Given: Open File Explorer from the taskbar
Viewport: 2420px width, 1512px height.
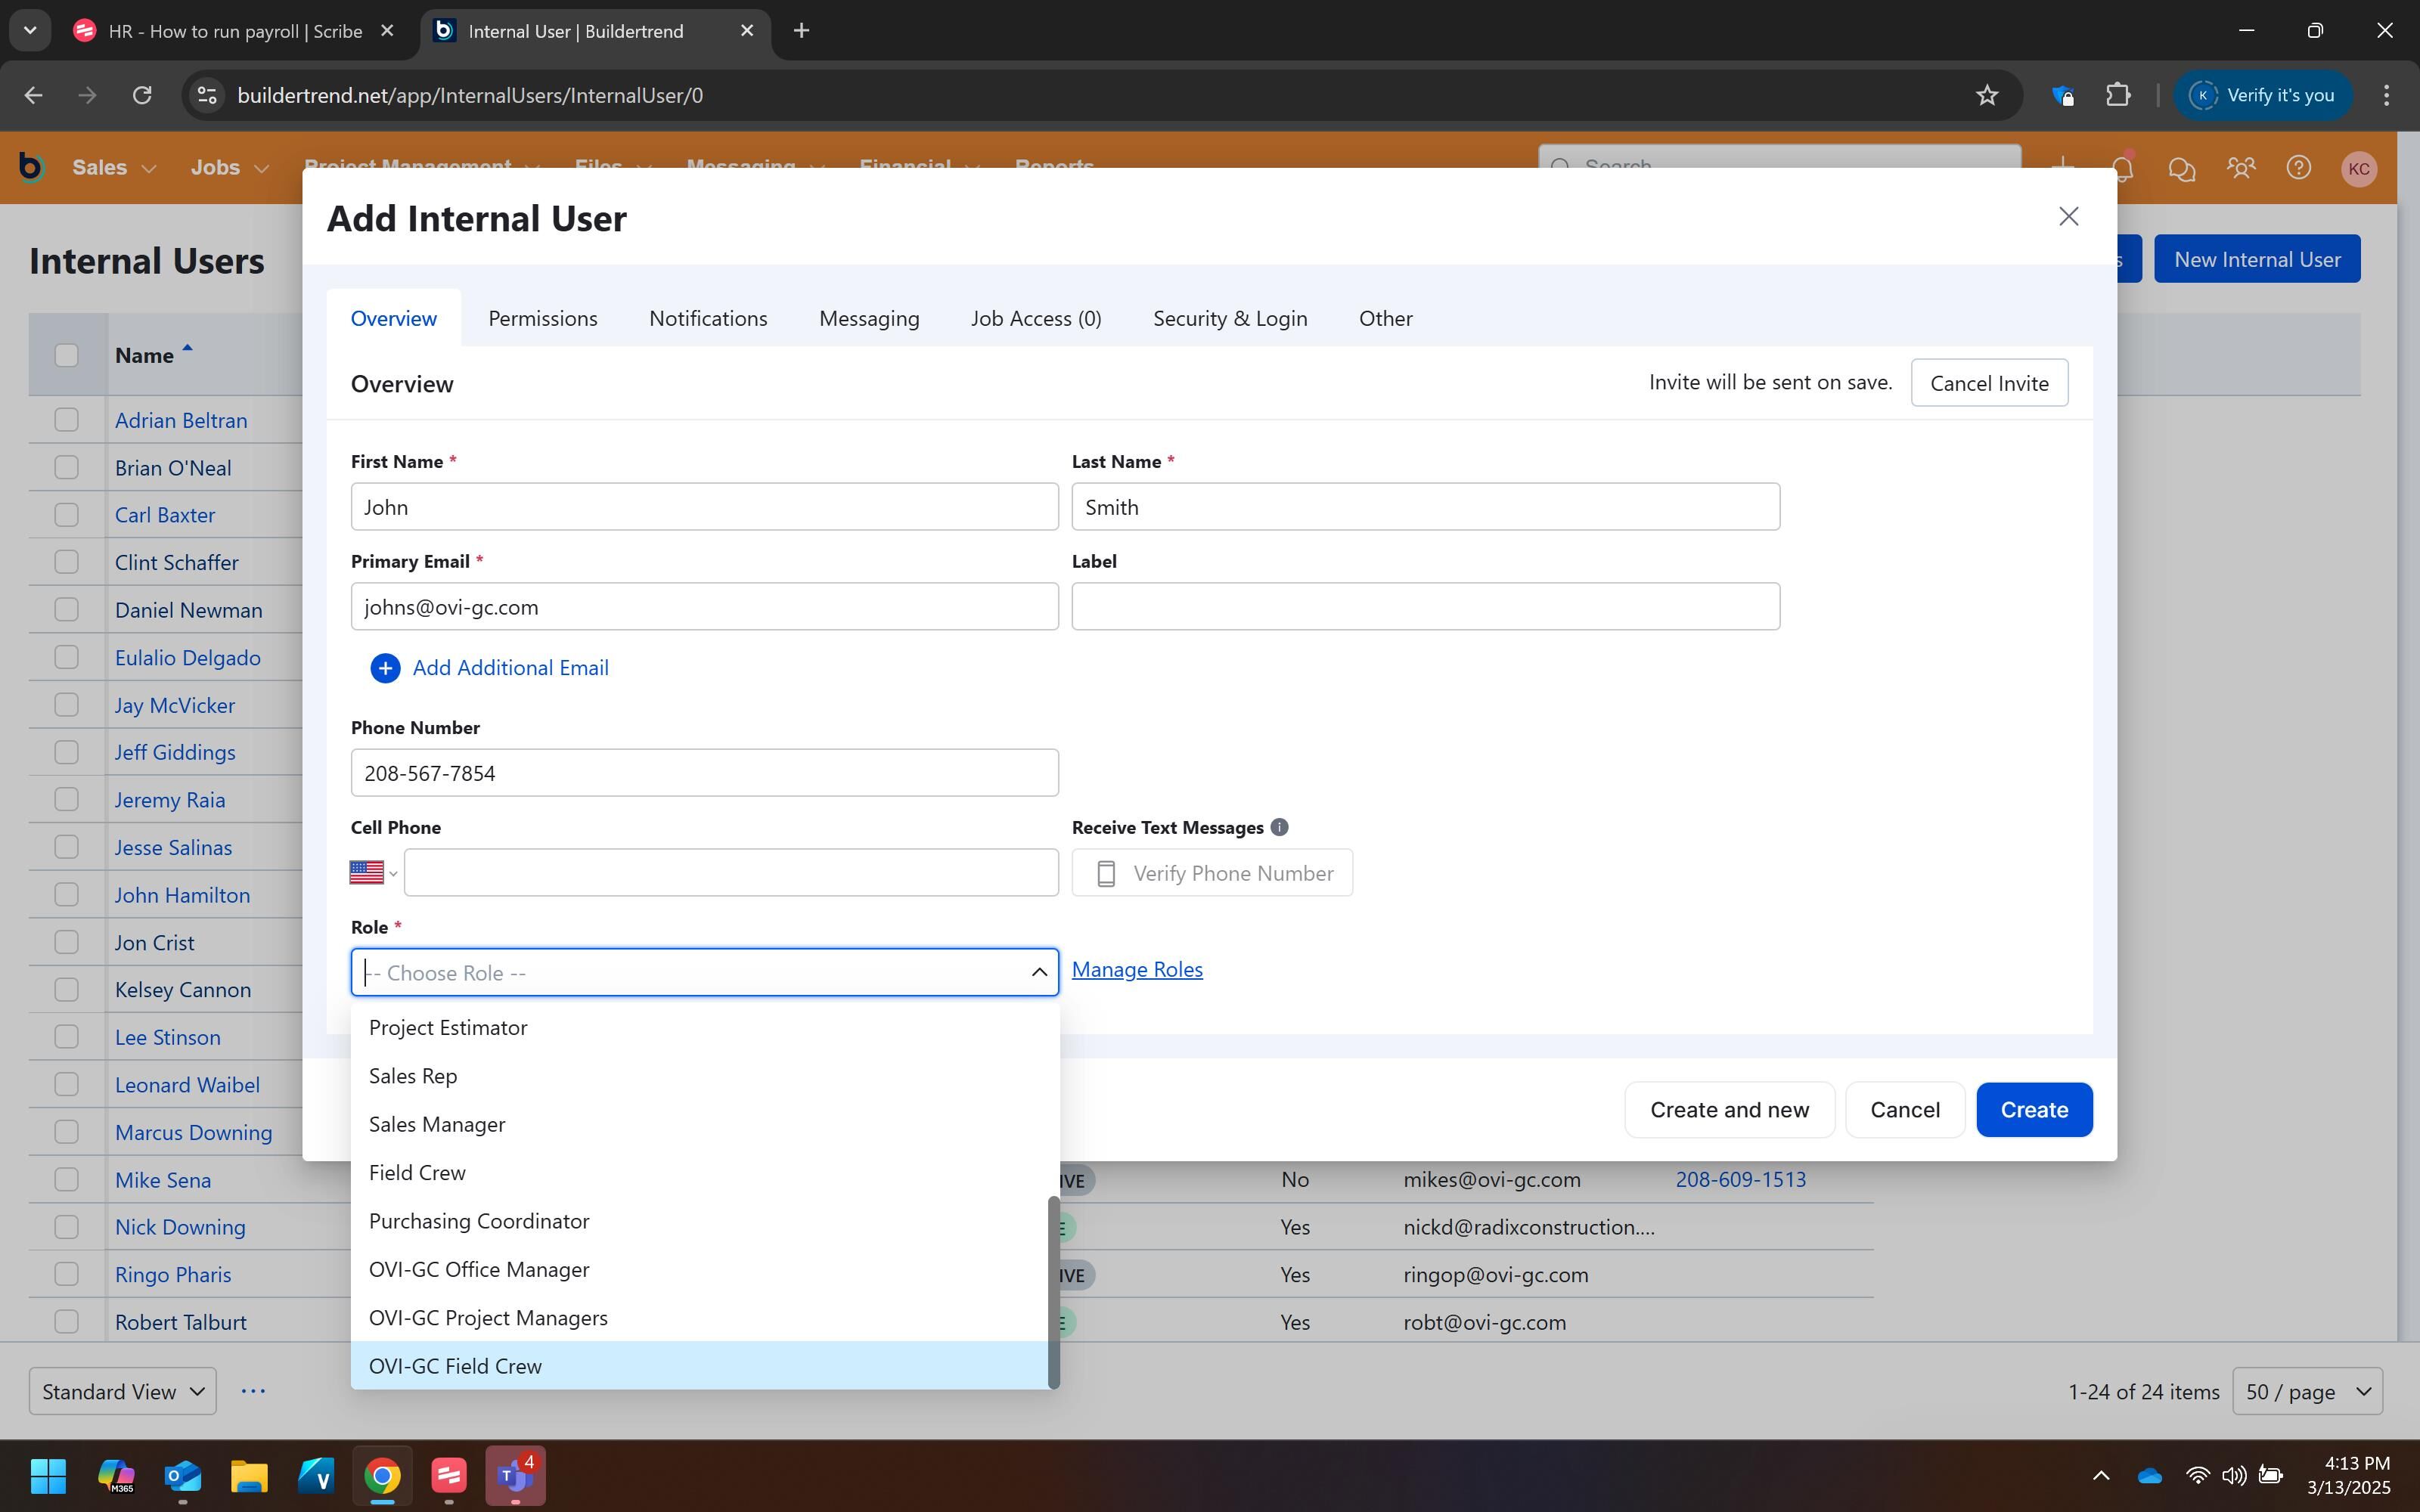Looking at the screenshot, I should point(249,1475).
